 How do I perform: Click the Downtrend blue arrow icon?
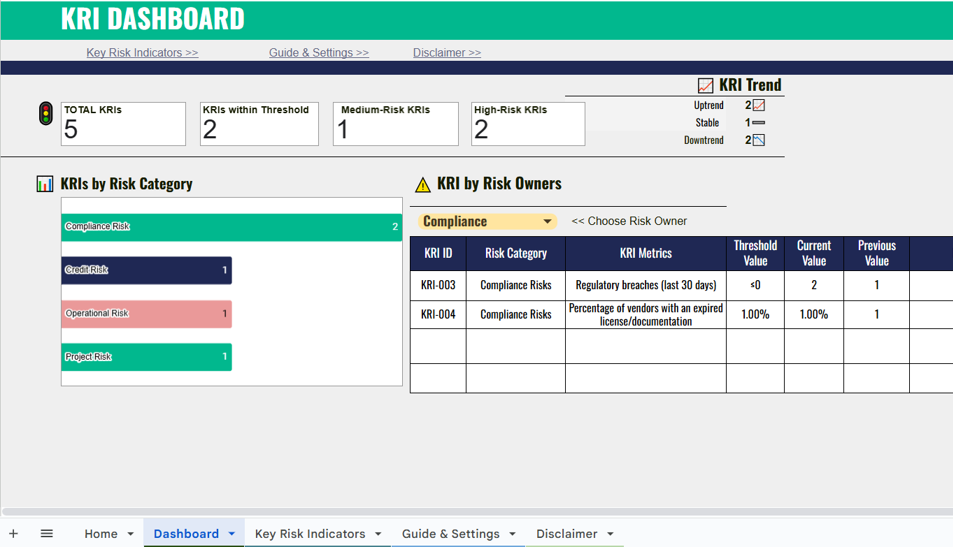click(759, 140)
